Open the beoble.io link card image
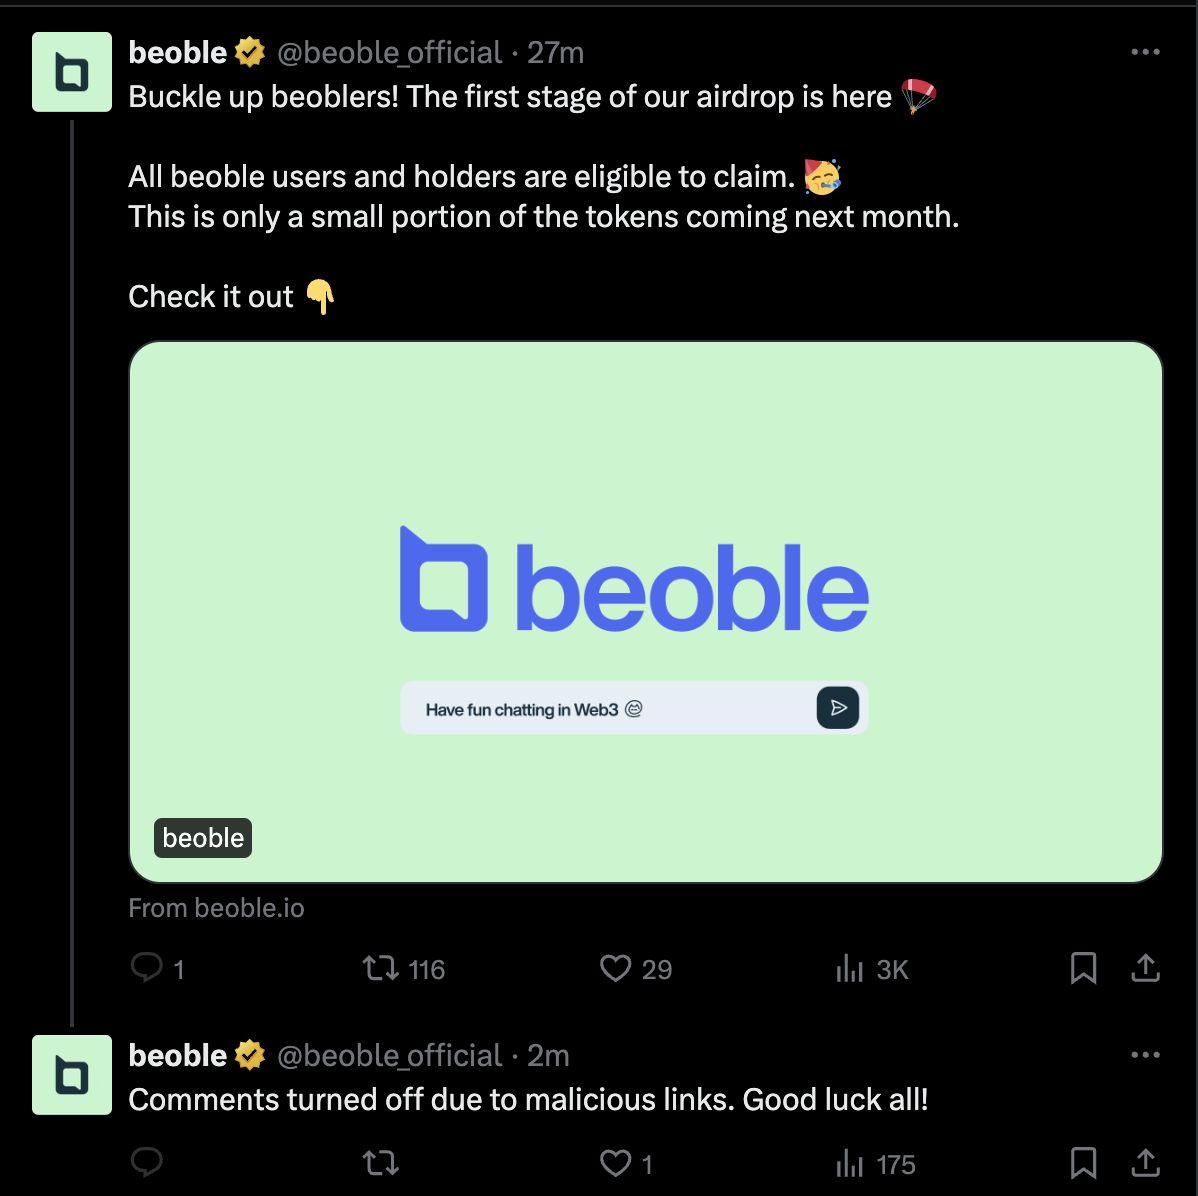Viewport: 1198px width, 1196px height. 646,611
